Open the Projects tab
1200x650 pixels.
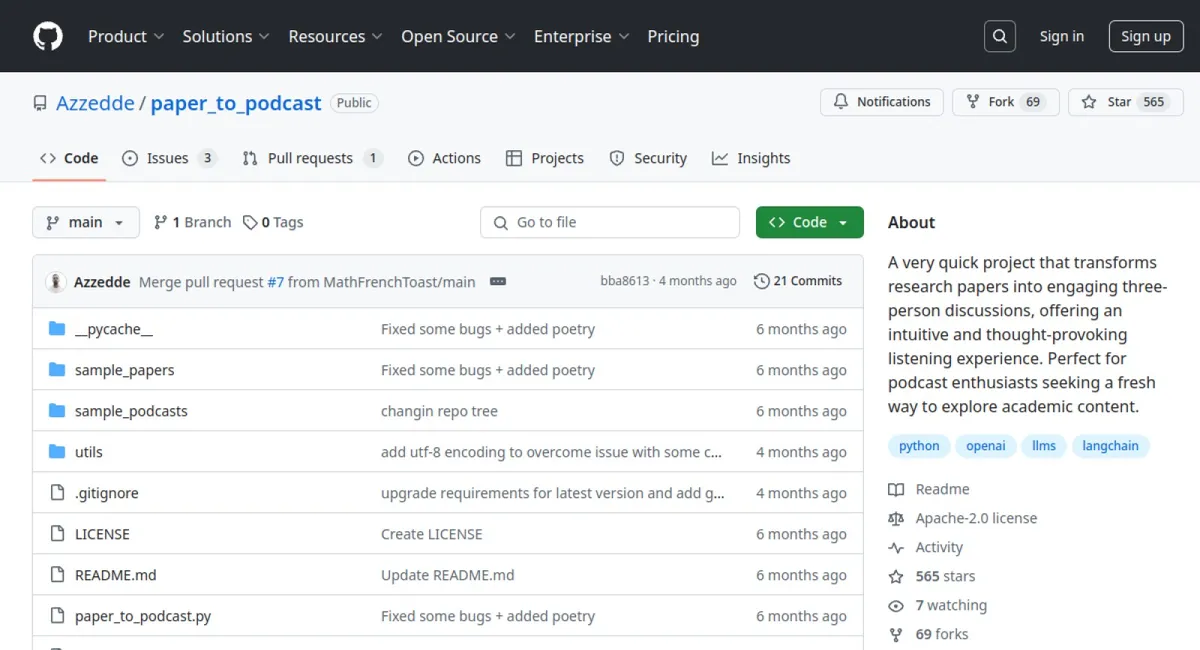pos(545,158)
